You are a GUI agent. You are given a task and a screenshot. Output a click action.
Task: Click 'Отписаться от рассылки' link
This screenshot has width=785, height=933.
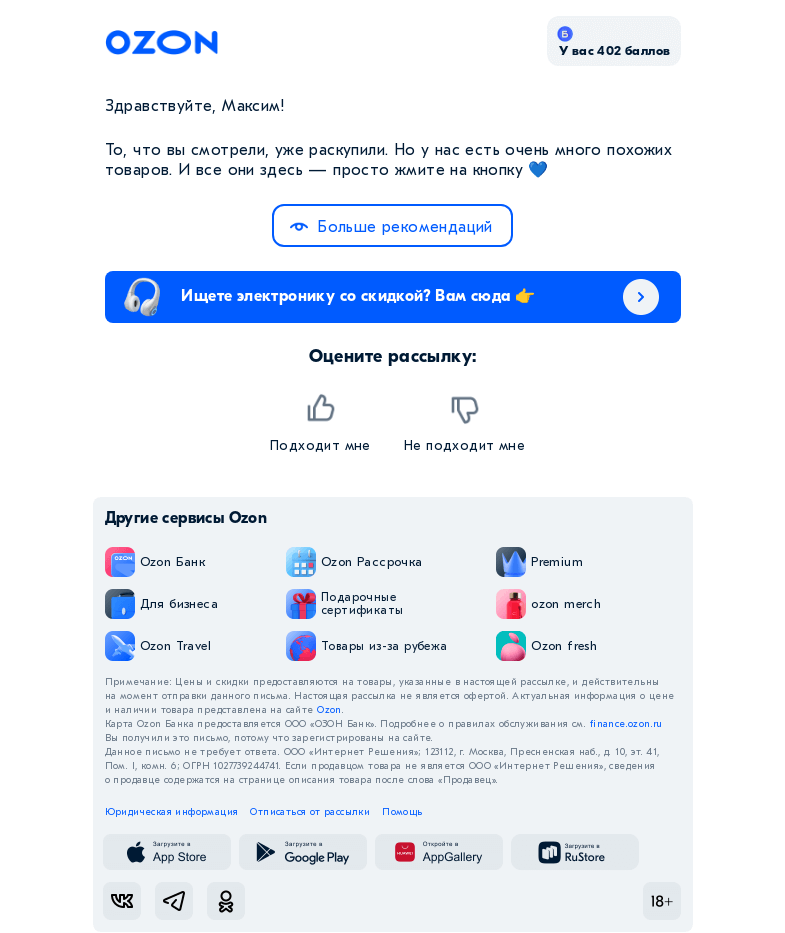[x=309, y=812]
